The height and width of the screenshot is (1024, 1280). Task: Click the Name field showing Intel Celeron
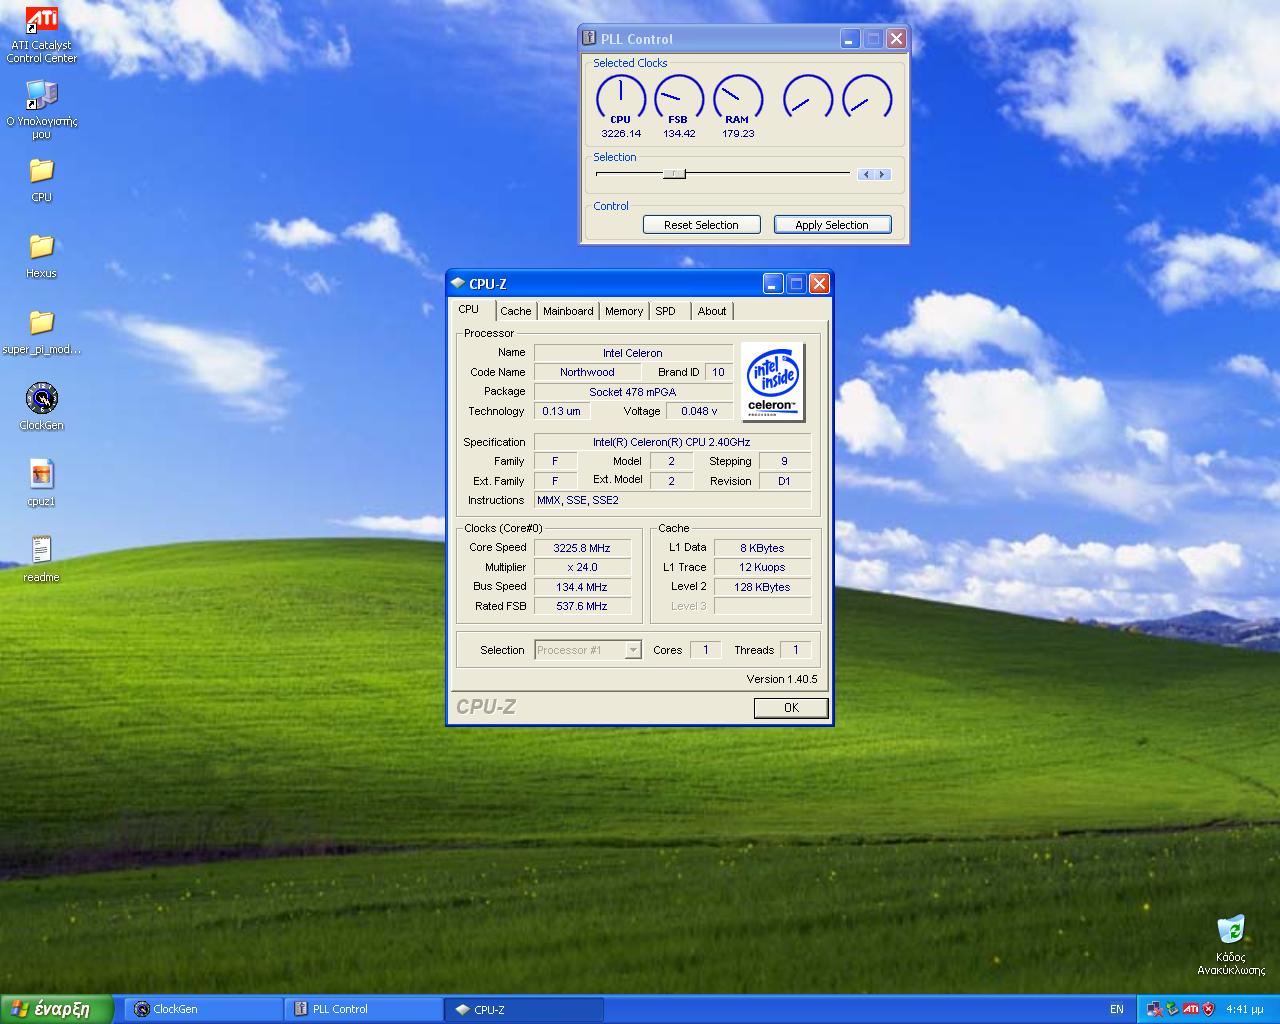[633, 353]
